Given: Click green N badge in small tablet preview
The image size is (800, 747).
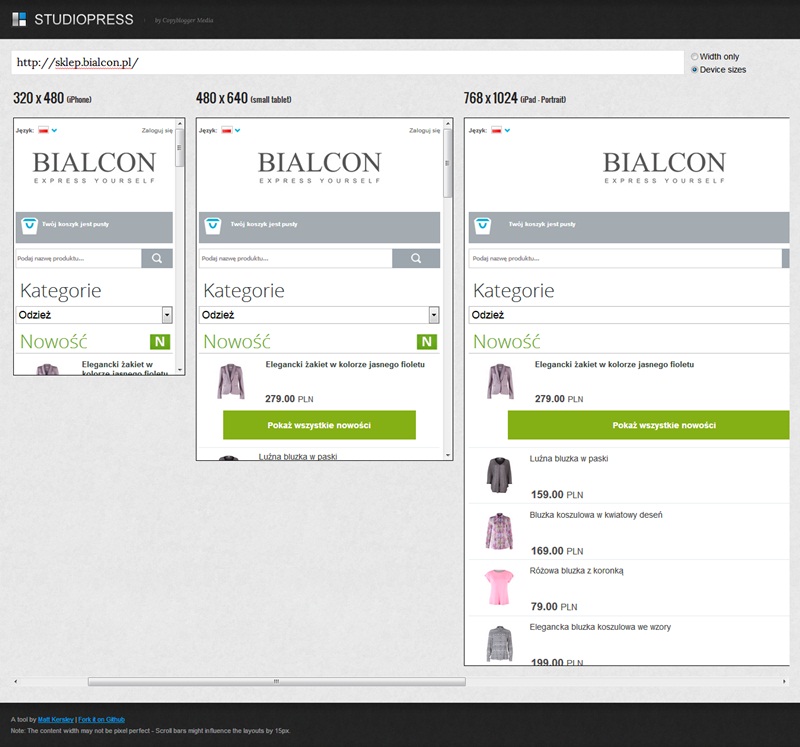Looking at the screenshot, I should click(x=427, y=342).
